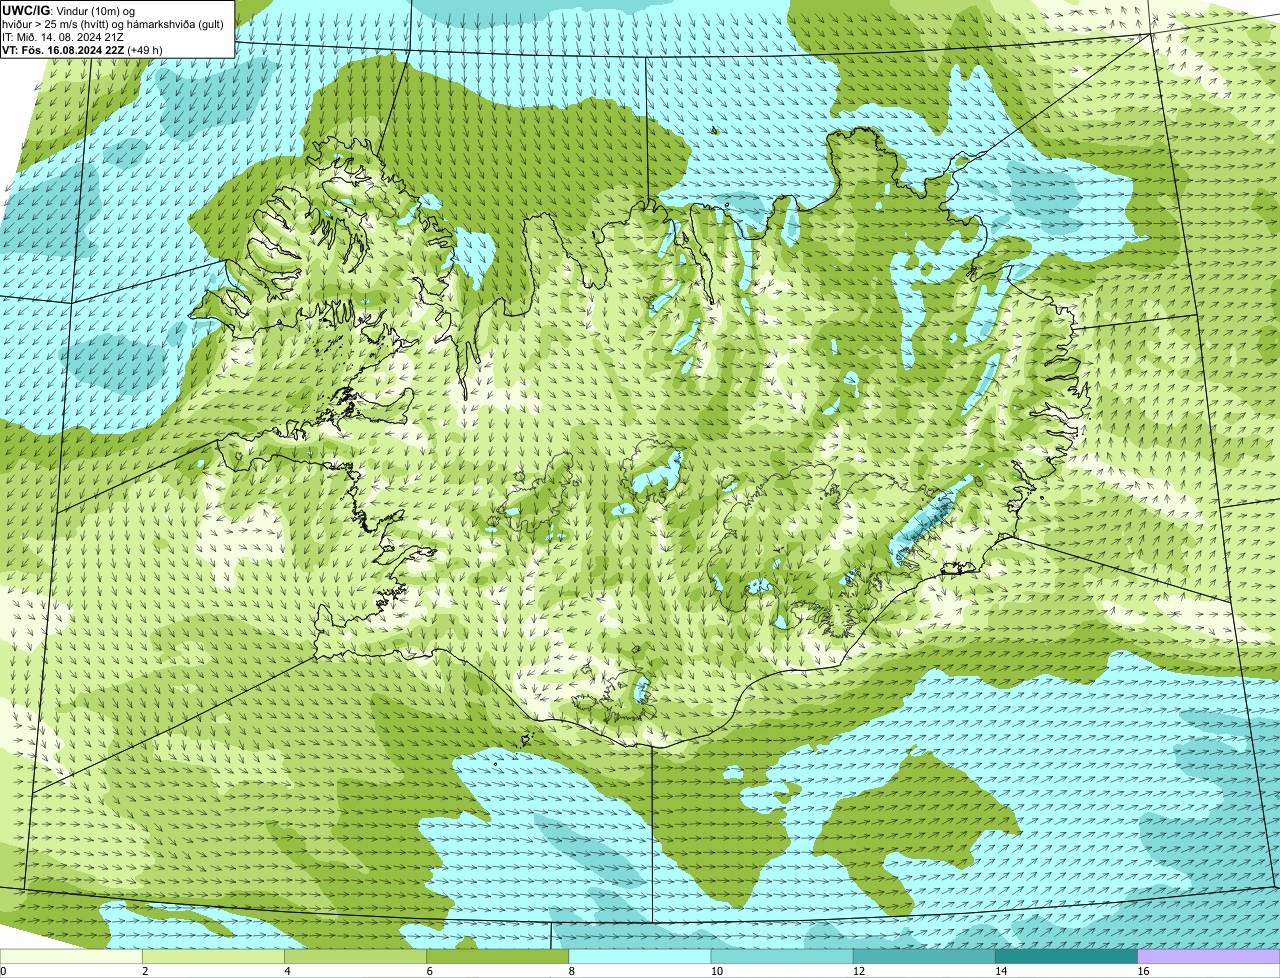The height and width of the screenshot is (978, 1280).
Task: Click the legend scale label "16"
Action: [1143, 971]
